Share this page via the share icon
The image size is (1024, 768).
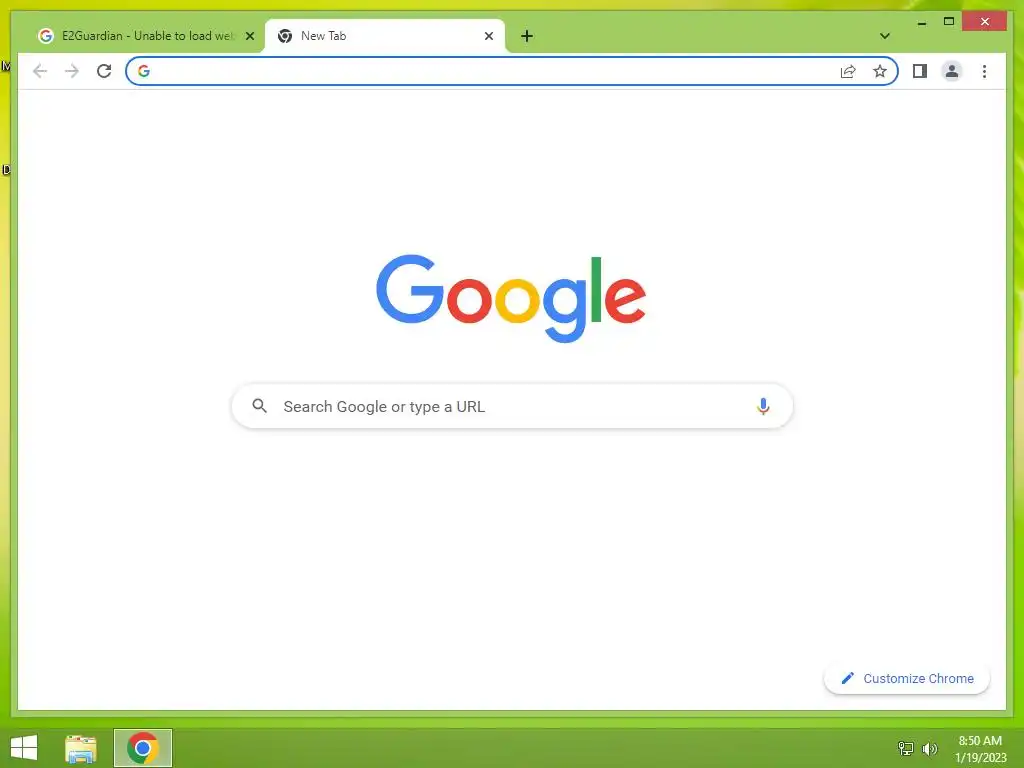848,71
